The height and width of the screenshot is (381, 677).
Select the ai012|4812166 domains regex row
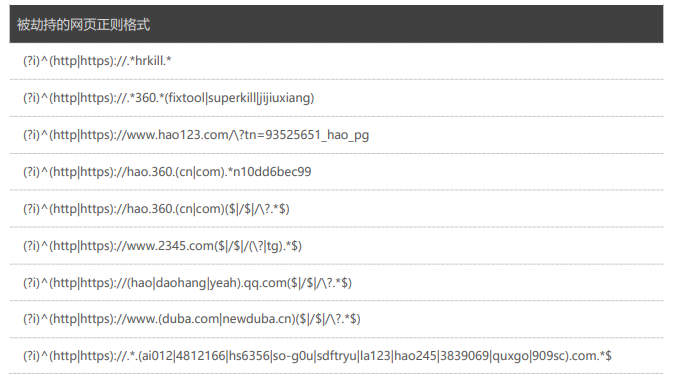[x=336, y=356]
